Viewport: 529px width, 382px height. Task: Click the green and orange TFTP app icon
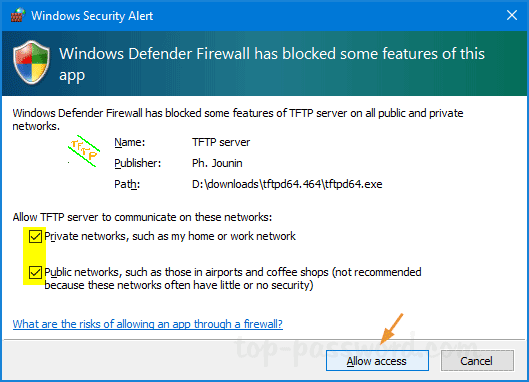tap(84, 151)
